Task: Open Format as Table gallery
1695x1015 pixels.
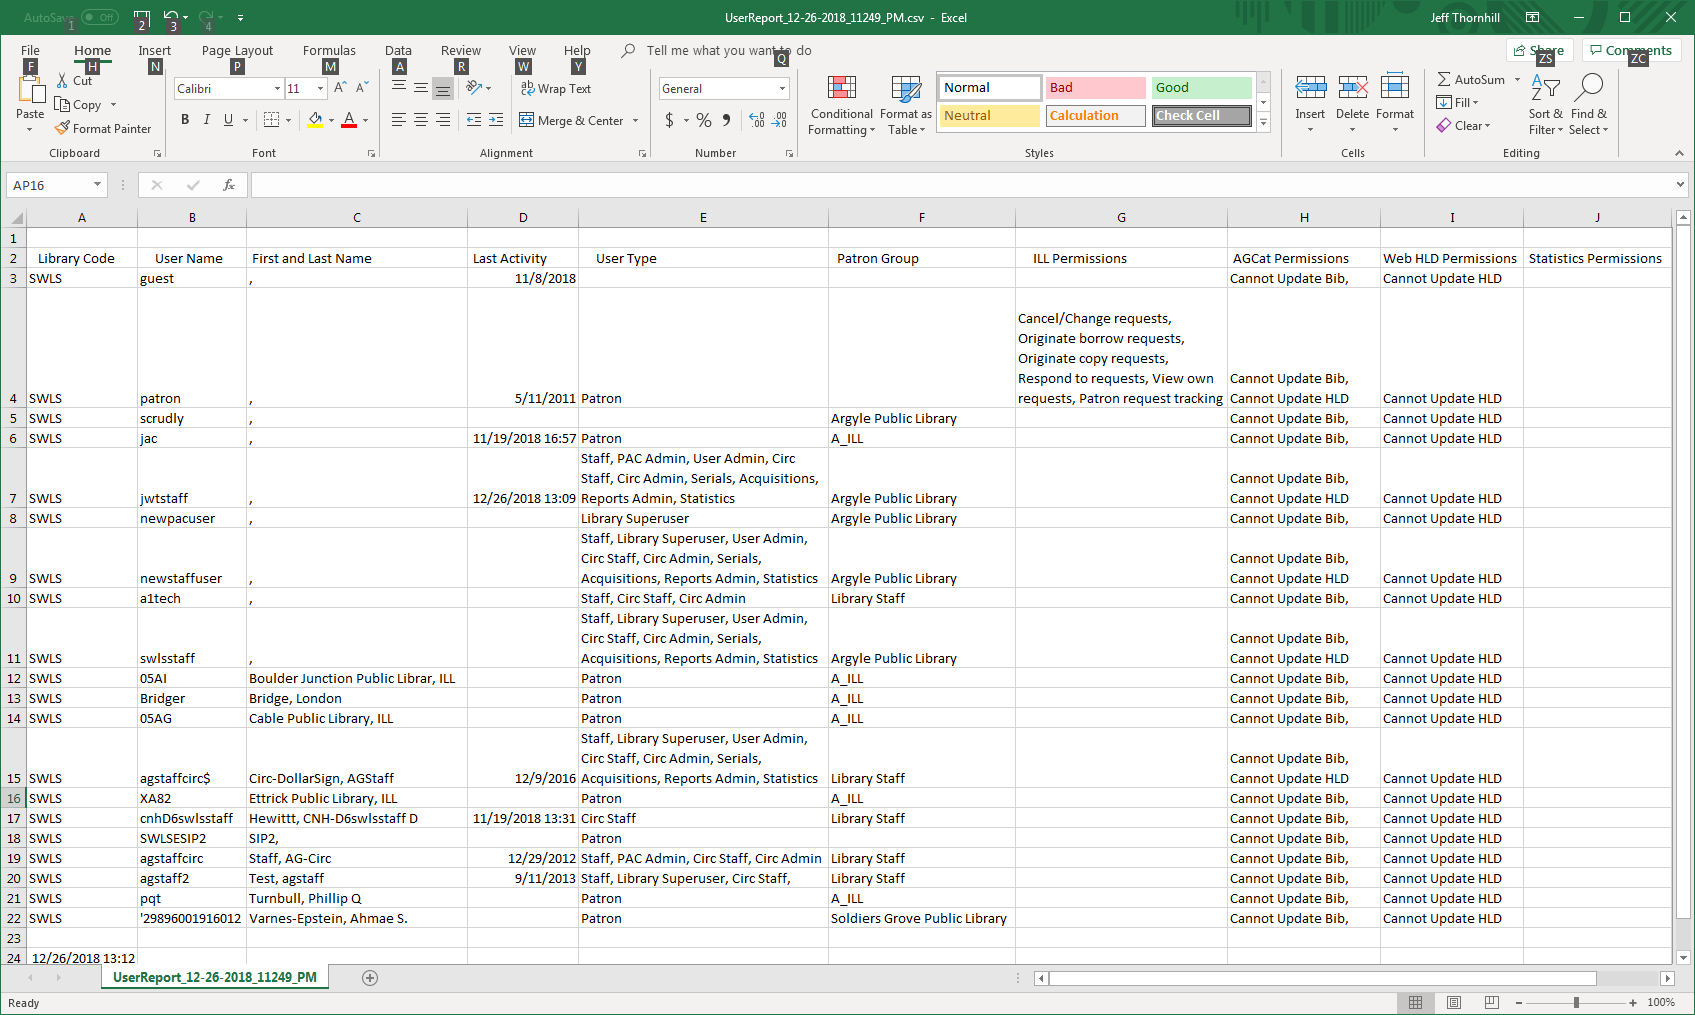Action: tap(906, 105)
